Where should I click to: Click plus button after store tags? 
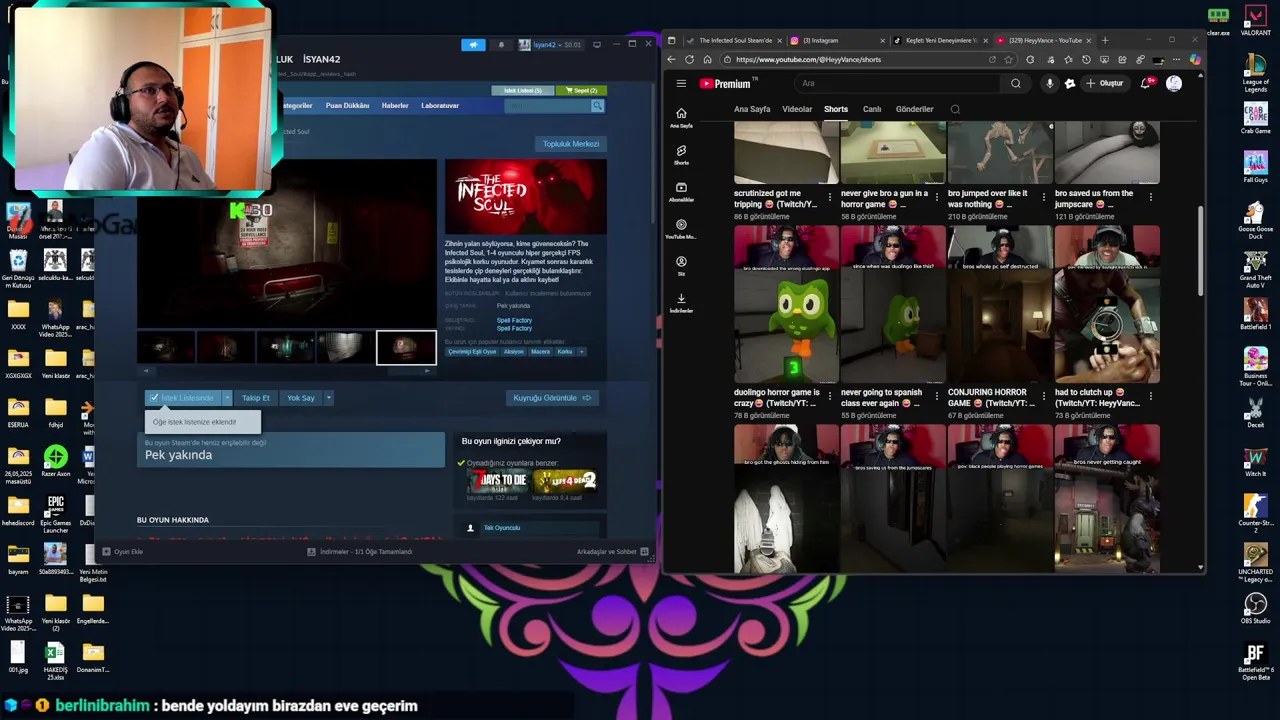581,352
